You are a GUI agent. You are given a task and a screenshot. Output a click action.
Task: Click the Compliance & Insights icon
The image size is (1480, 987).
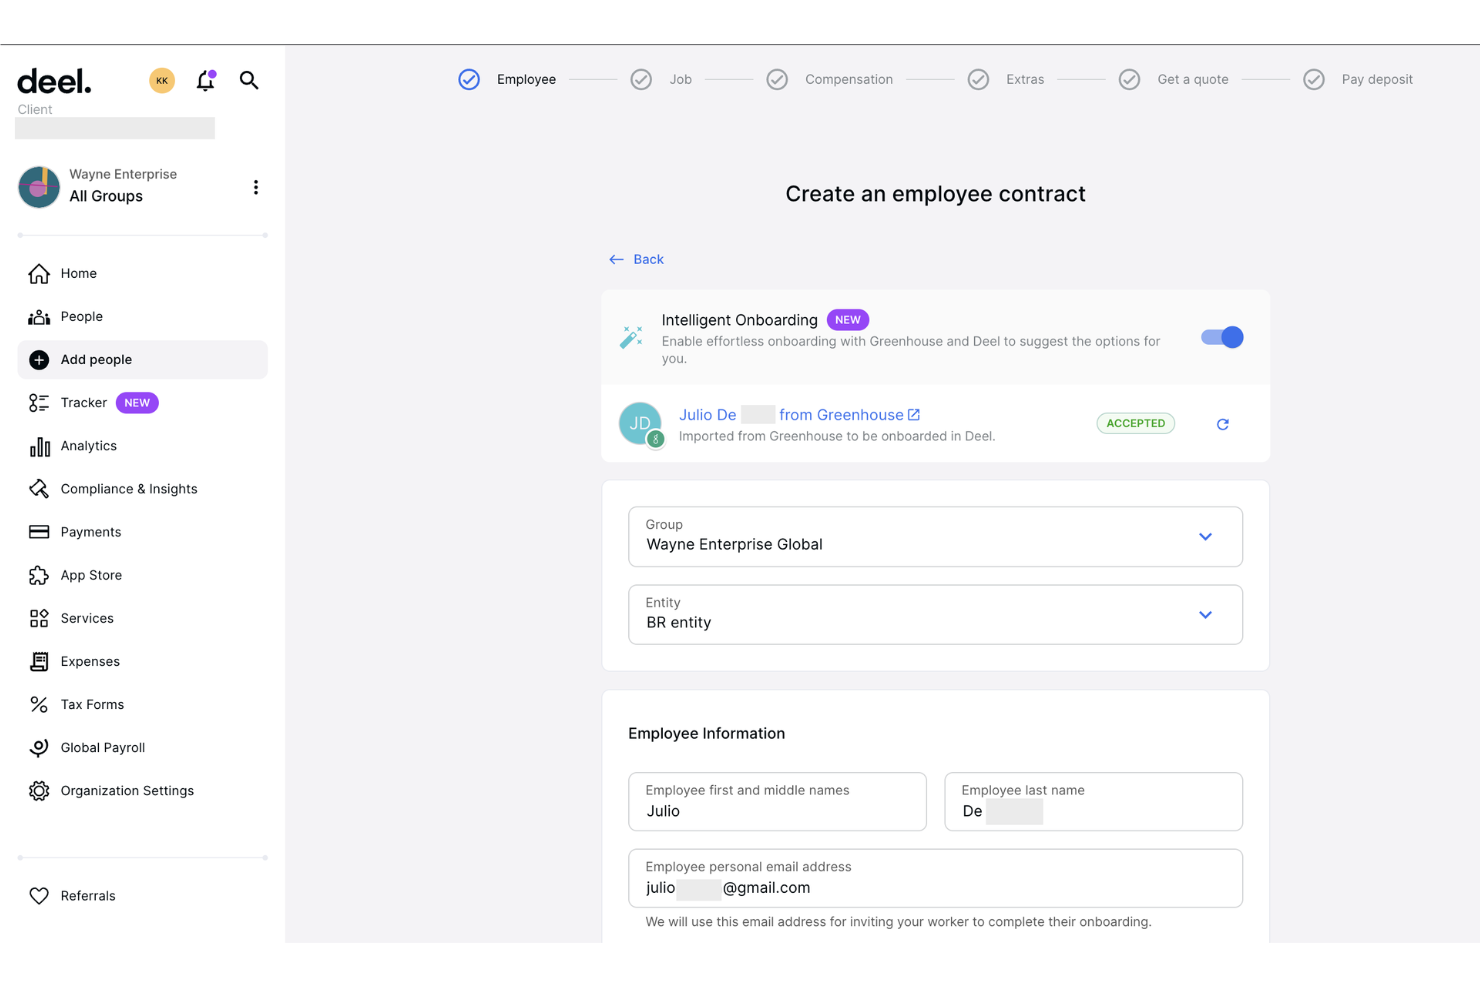click(39, 488)
